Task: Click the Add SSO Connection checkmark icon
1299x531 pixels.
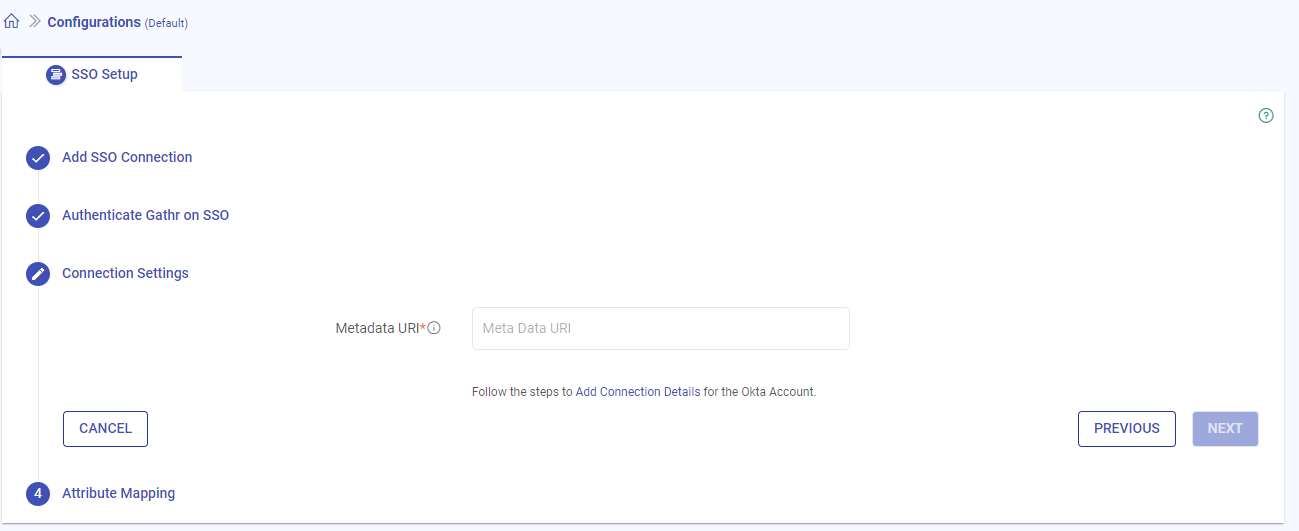Action: 38,158
